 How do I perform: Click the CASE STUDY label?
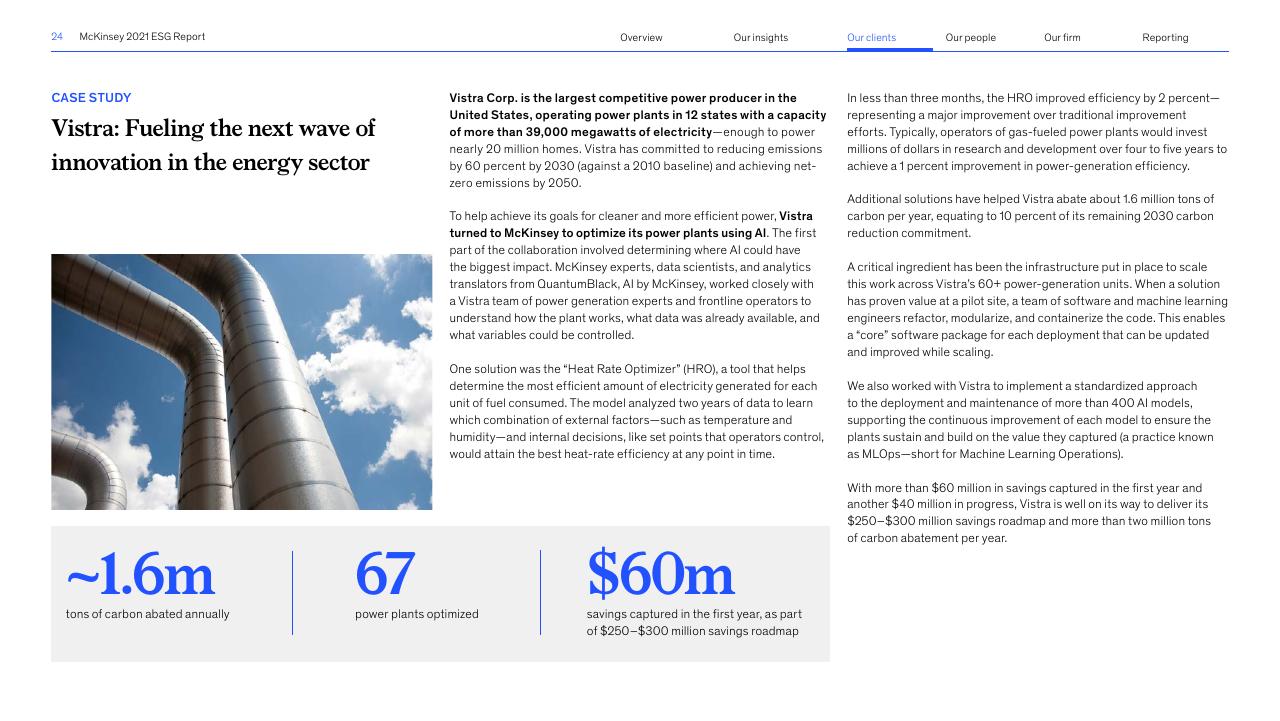point(91,98)
